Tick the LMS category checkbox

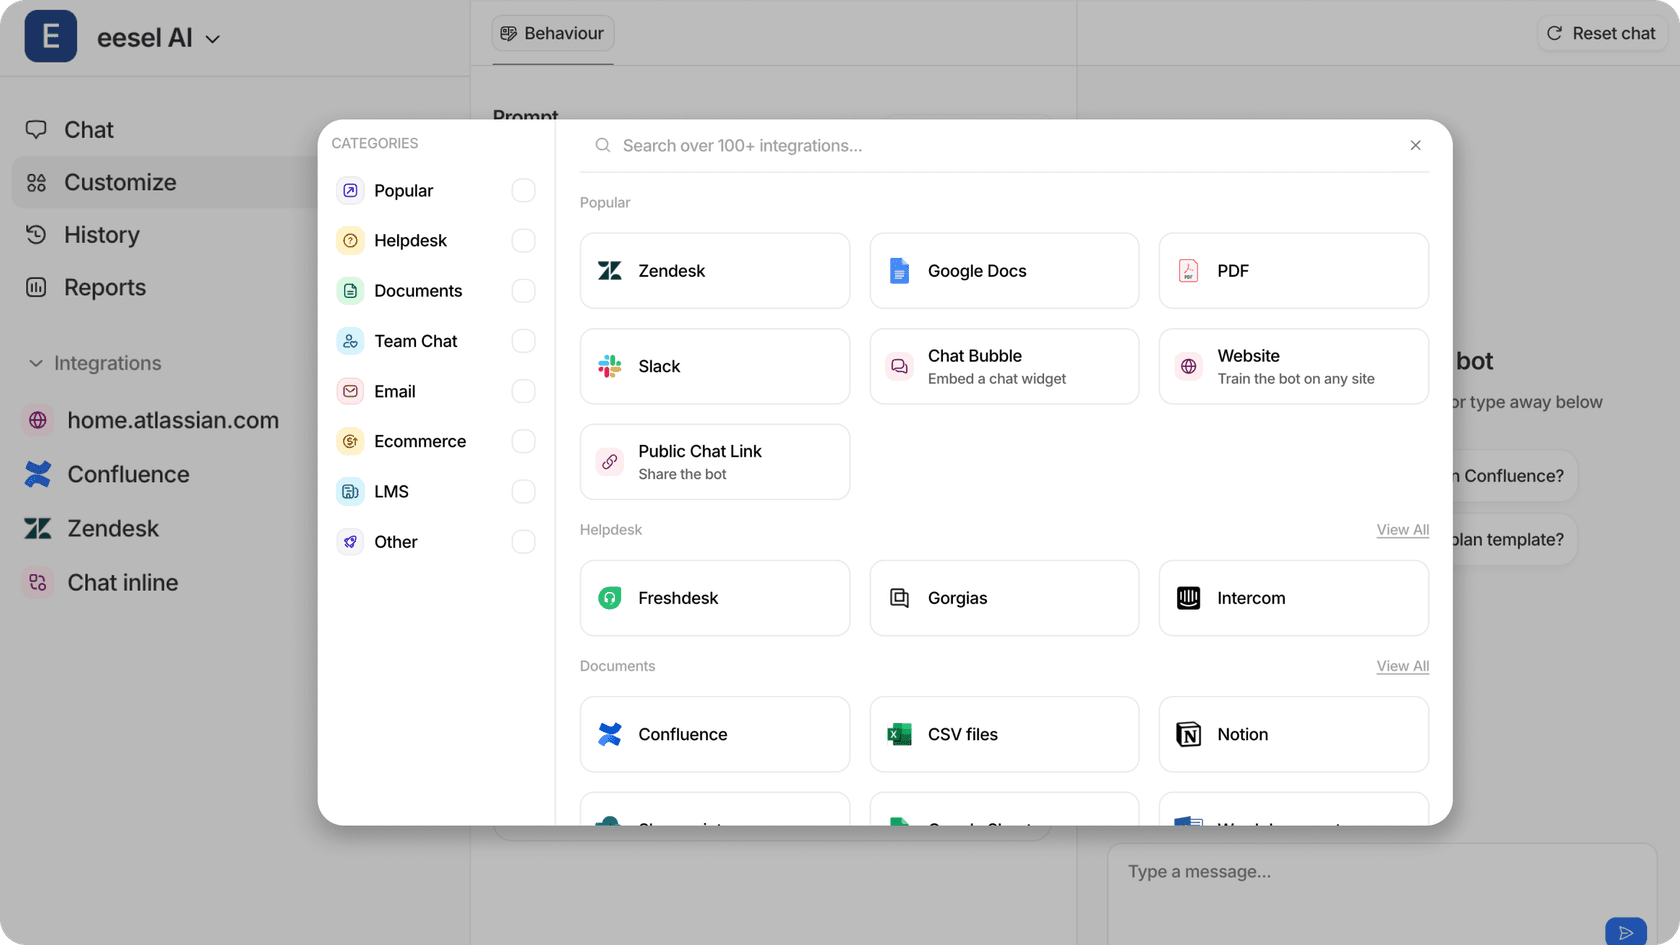[x=523, y=491]
